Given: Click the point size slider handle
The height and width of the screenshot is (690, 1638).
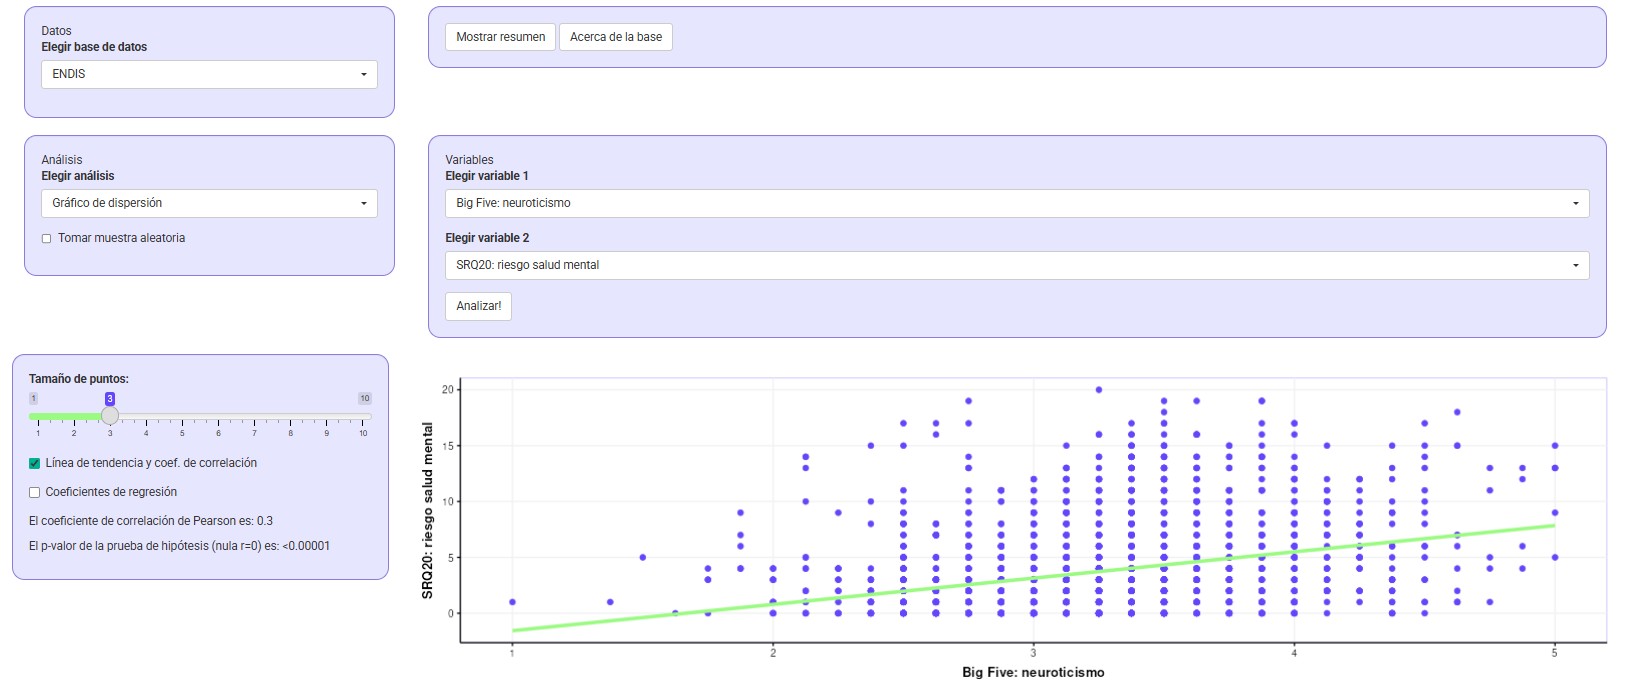Looking at the screenshot, I should 110,416.
